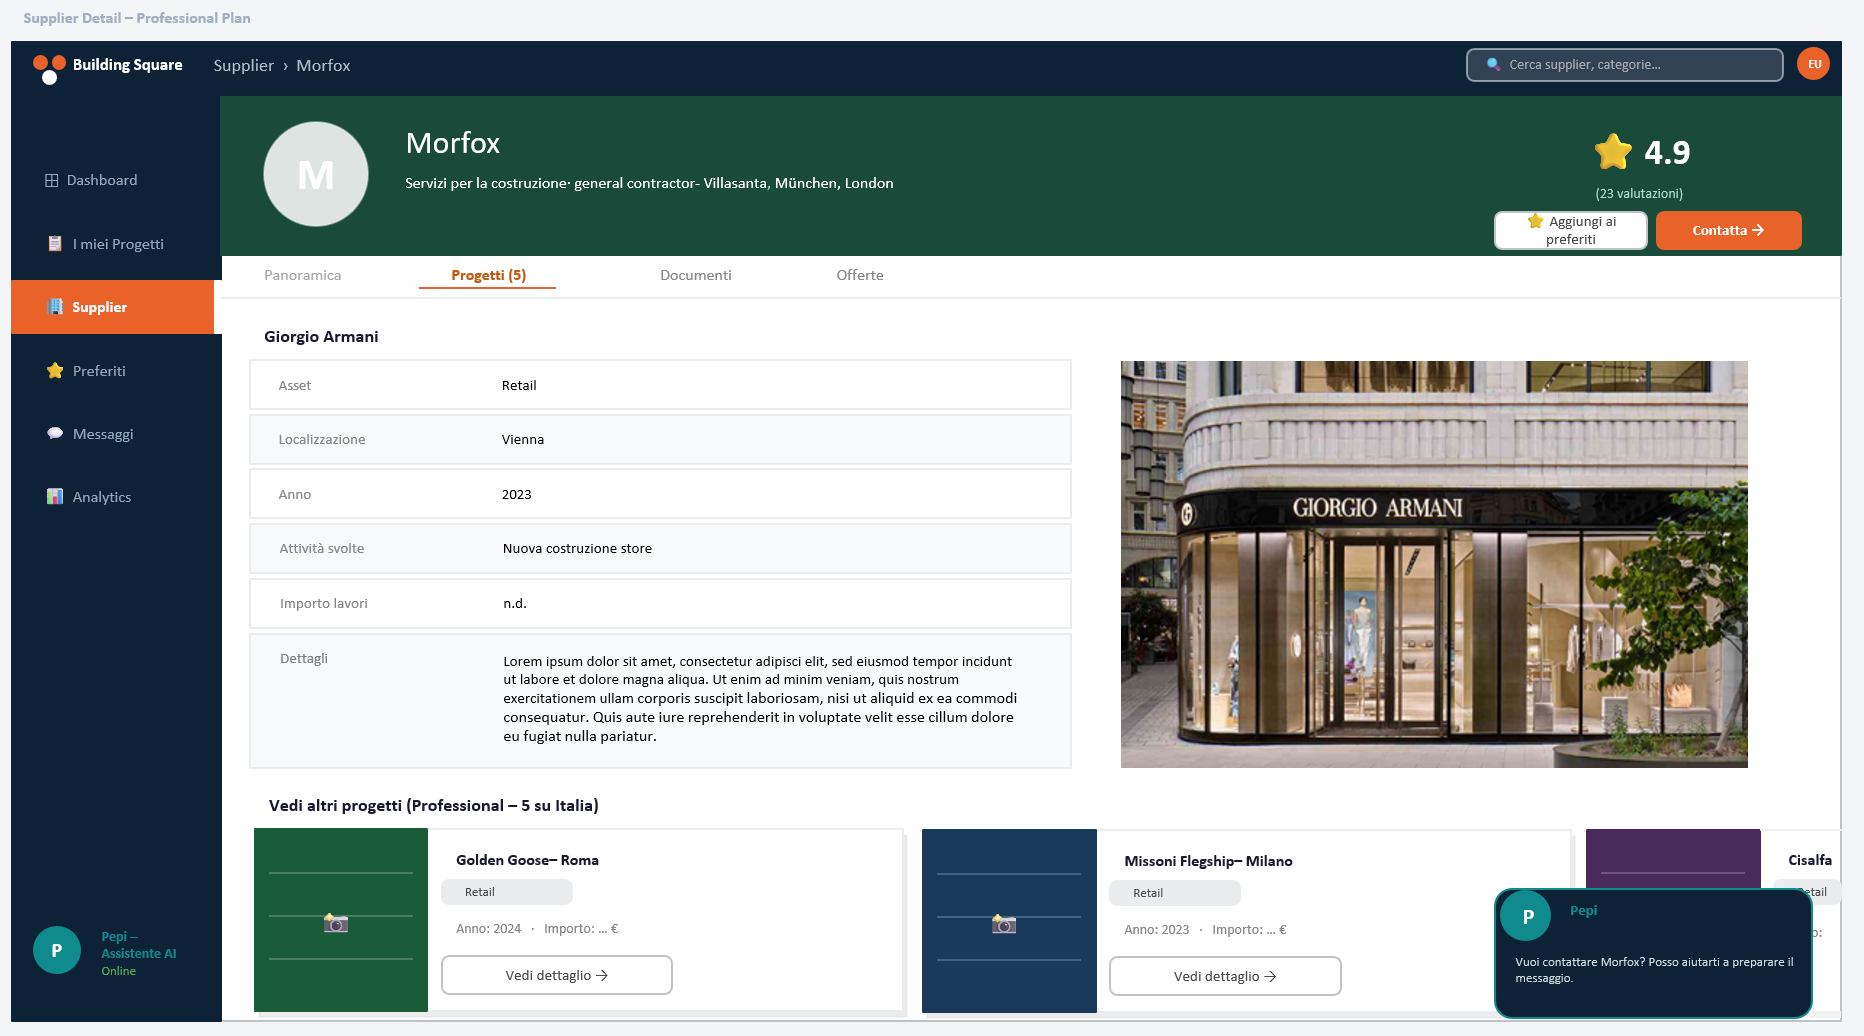
Task: Click the orange Contatta button
Action: point(1729,230)
